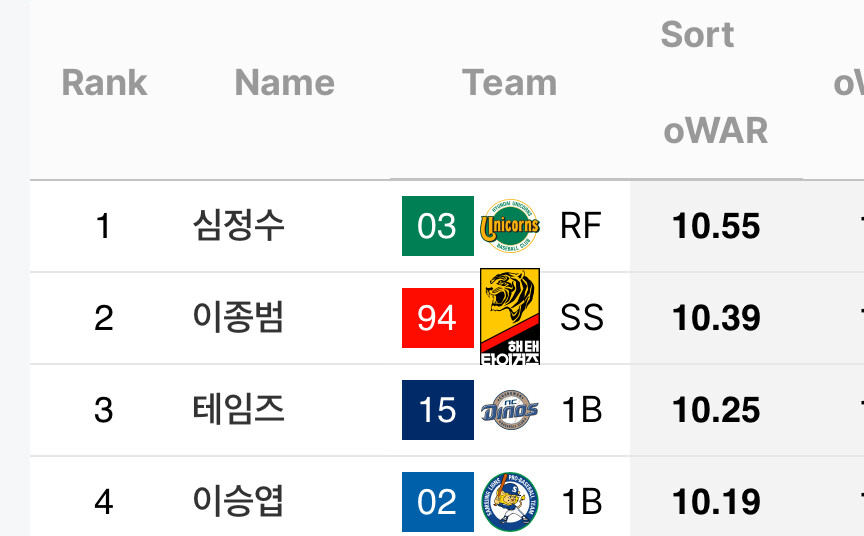Click the 10.55 oWAR value
Image resolution: width=864 pixels, height=536 pixels.
(x=716, y=226)
